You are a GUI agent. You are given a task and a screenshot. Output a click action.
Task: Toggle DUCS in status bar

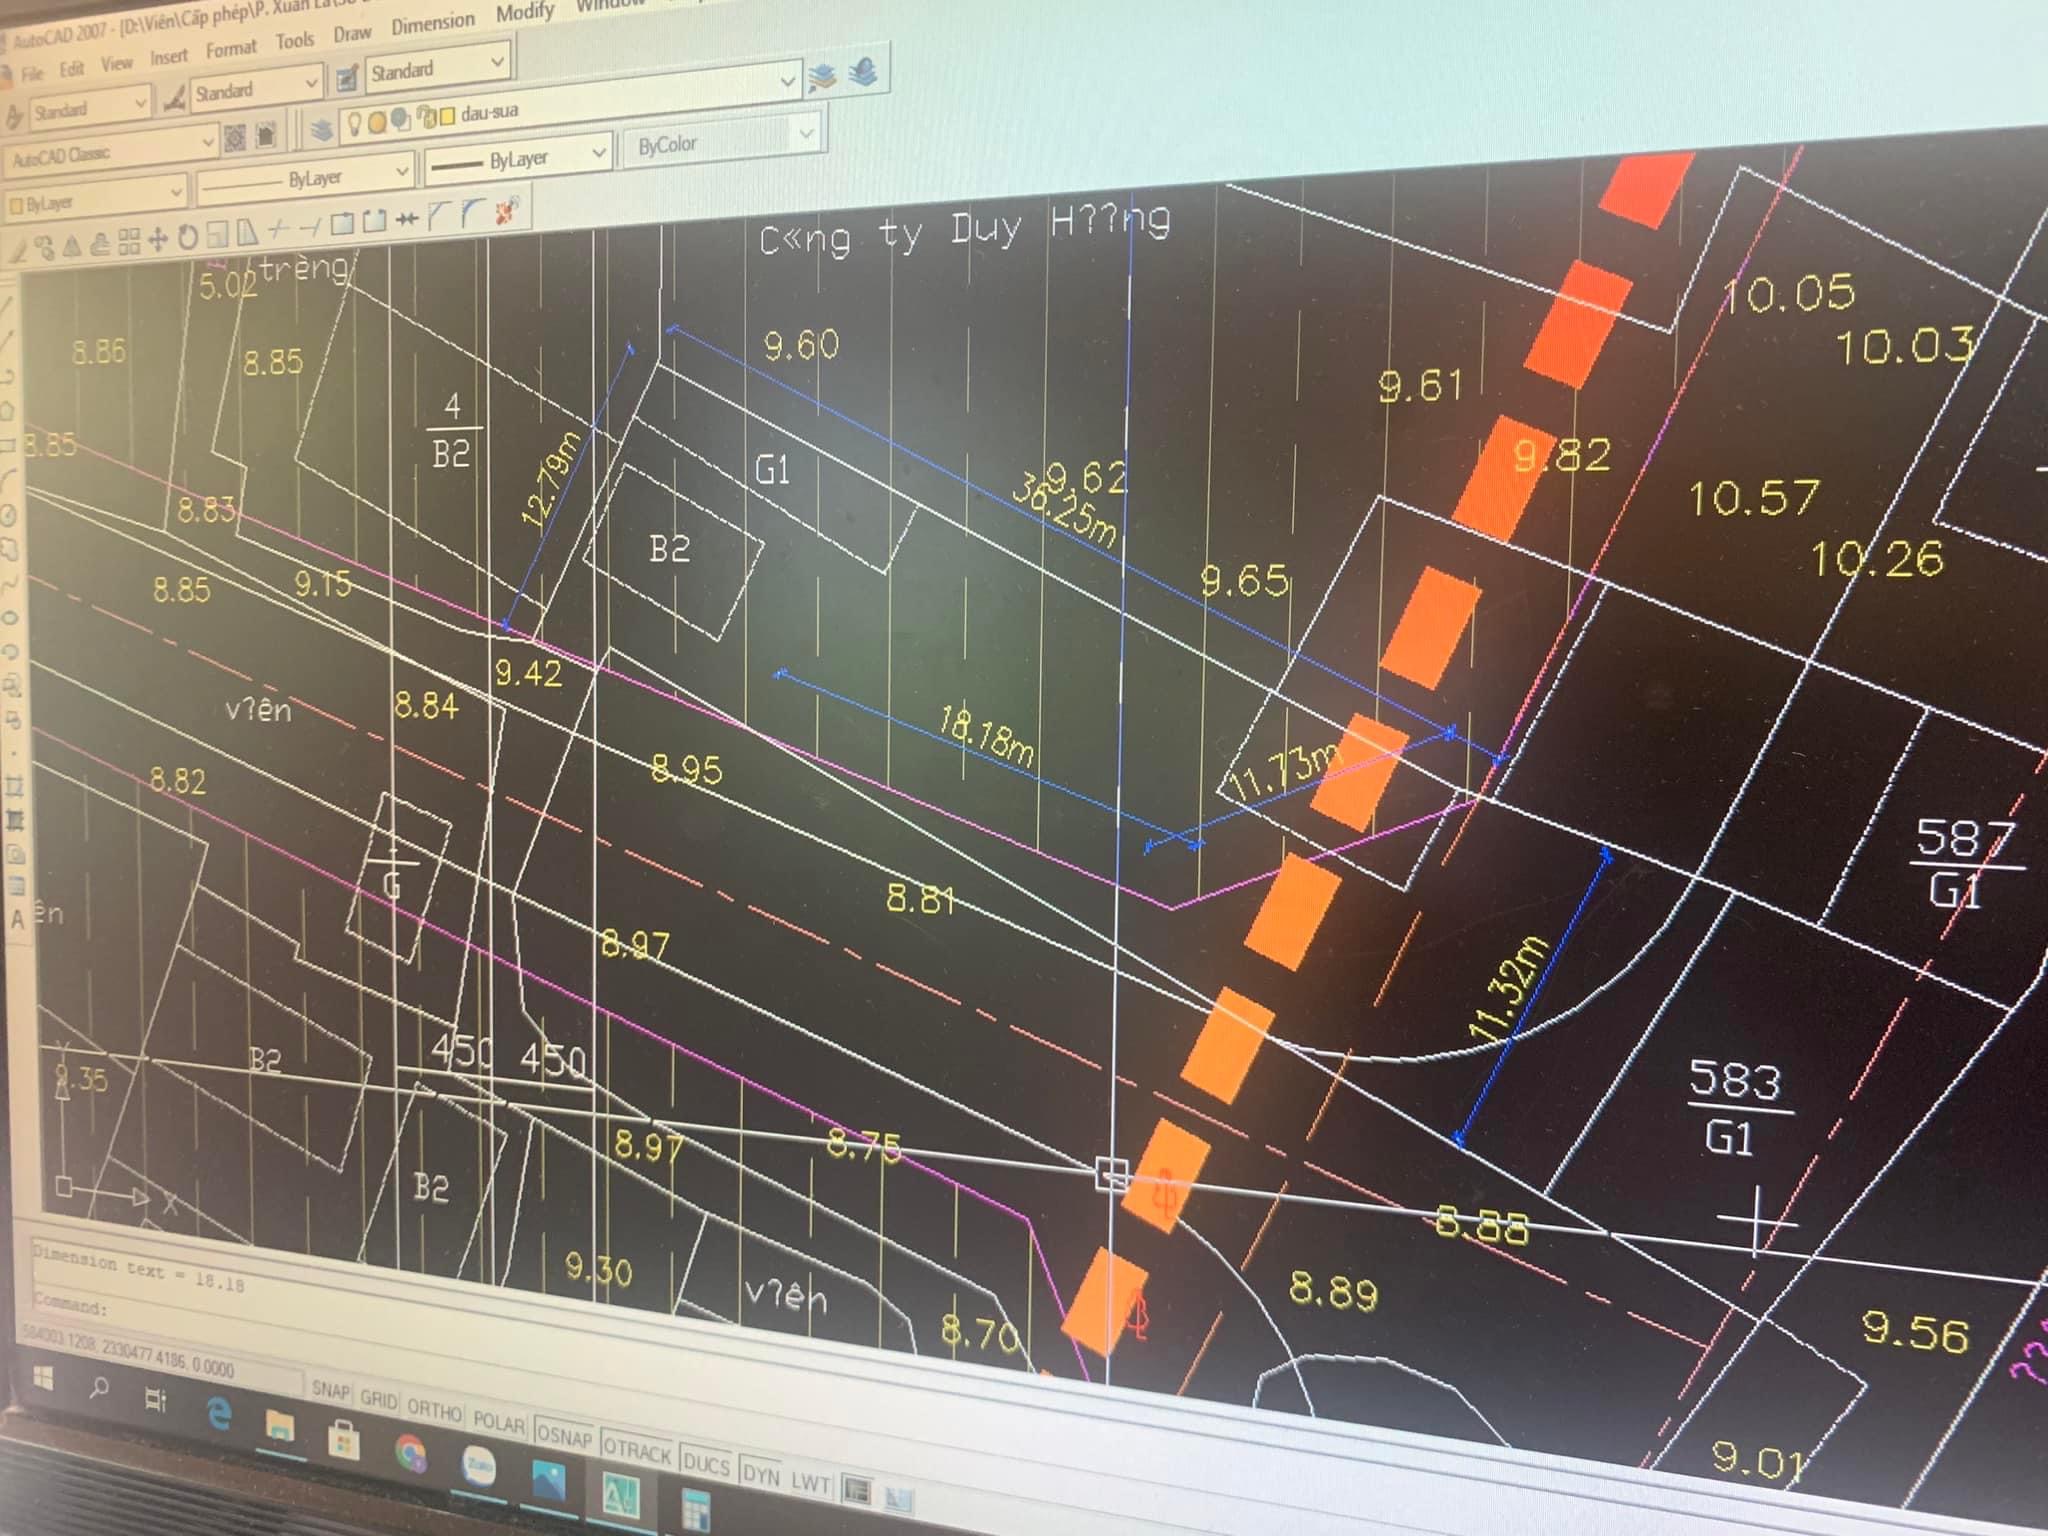pyautogui.click(x=706, y=1463)
